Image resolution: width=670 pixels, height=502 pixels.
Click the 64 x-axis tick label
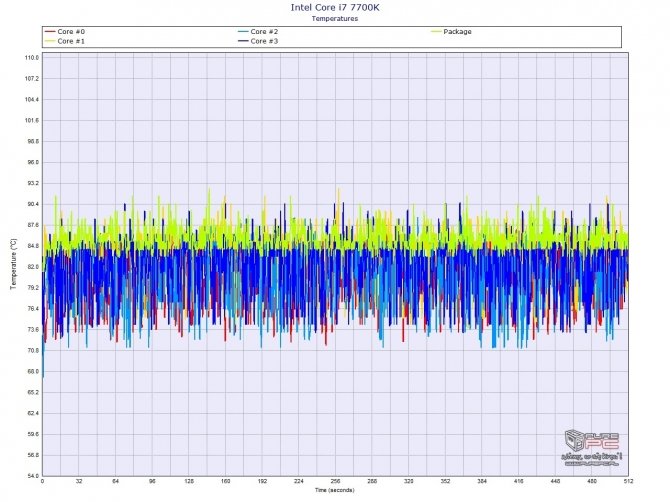(x=116, y=481)
